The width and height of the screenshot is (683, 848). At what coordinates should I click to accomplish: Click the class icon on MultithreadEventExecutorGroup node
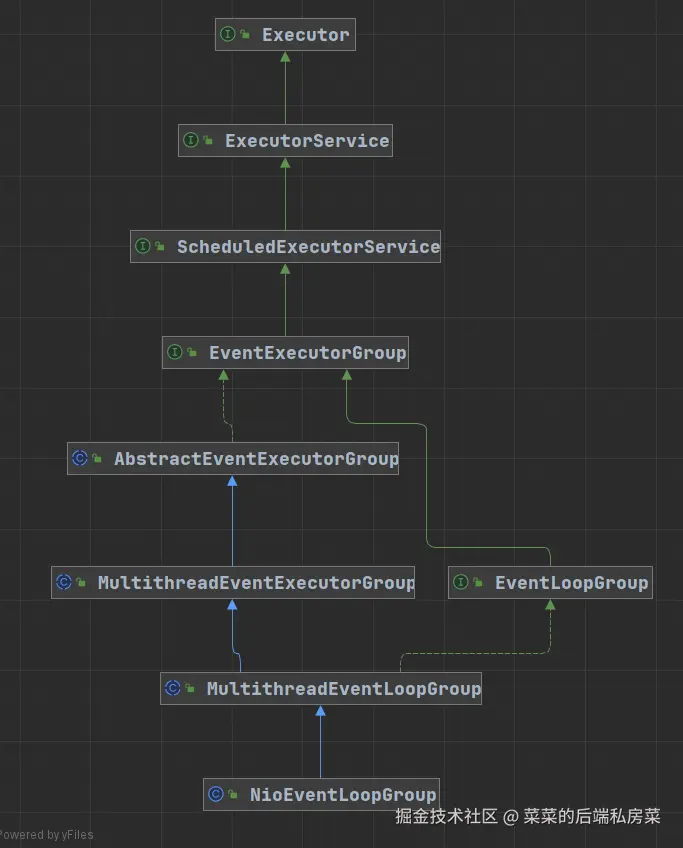point(64,582)
